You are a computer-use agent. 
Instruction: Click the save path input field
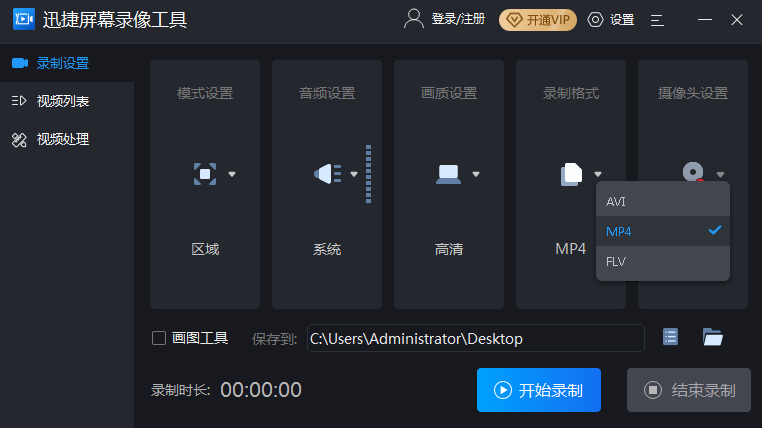pyautogui.click(x=476, y=338)
